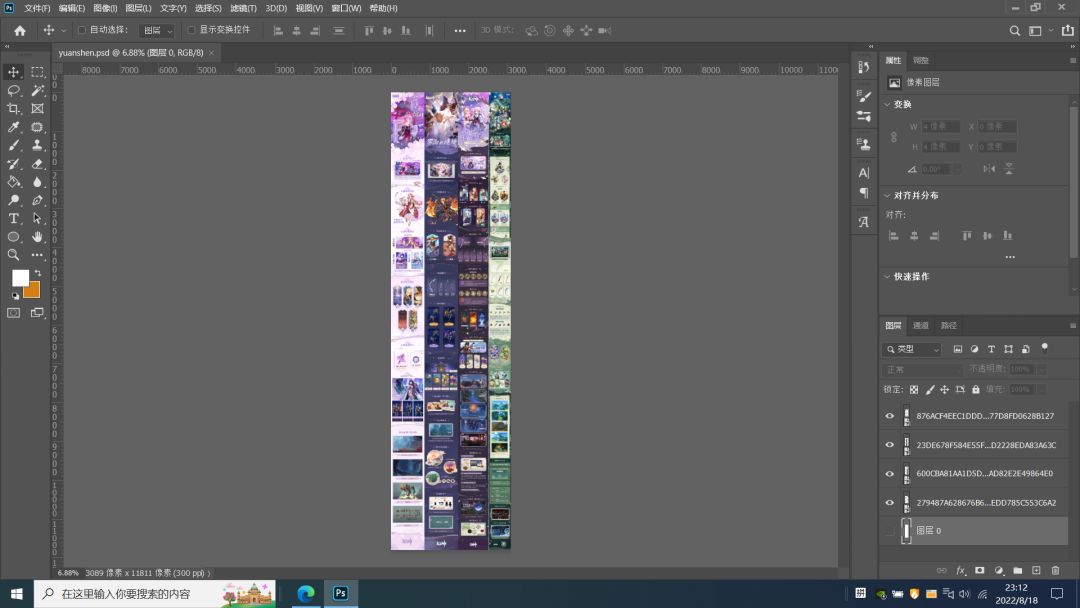
Task: Open the 类型 layer filter dropdown
Action: tap(912, 349)
